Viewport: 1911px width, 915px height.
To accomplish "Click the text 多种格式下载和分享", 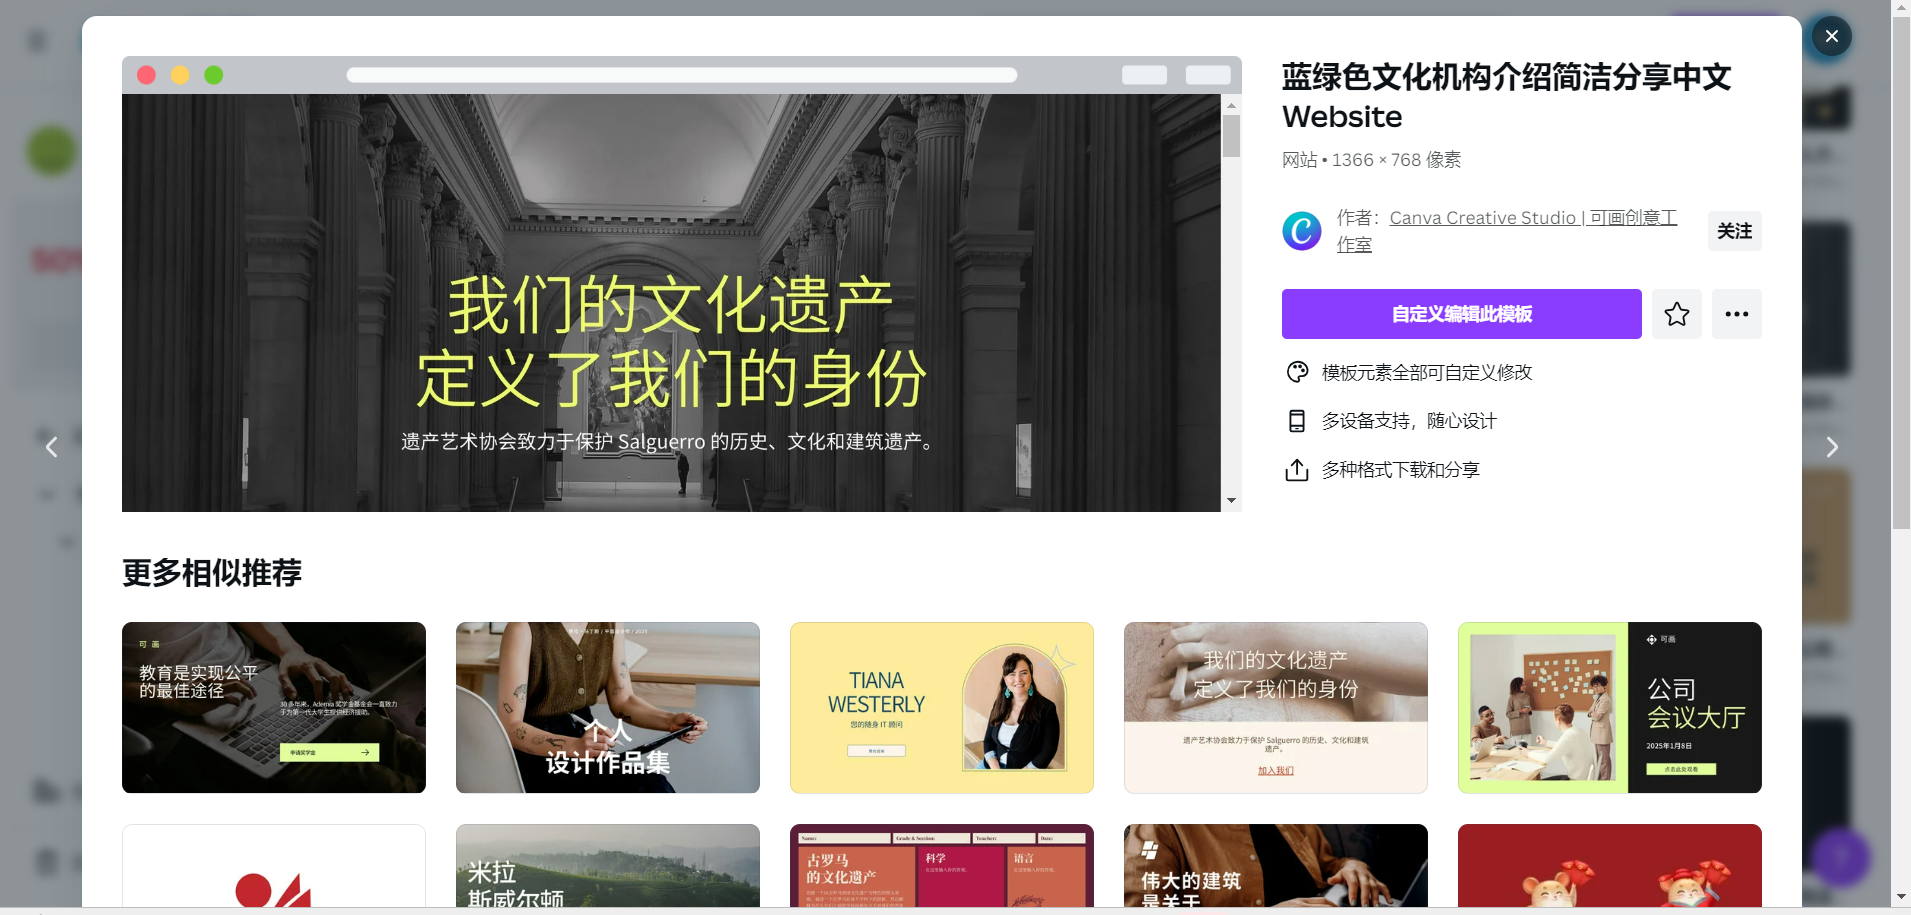I will pyautogui.click(x=1400, y=470).
